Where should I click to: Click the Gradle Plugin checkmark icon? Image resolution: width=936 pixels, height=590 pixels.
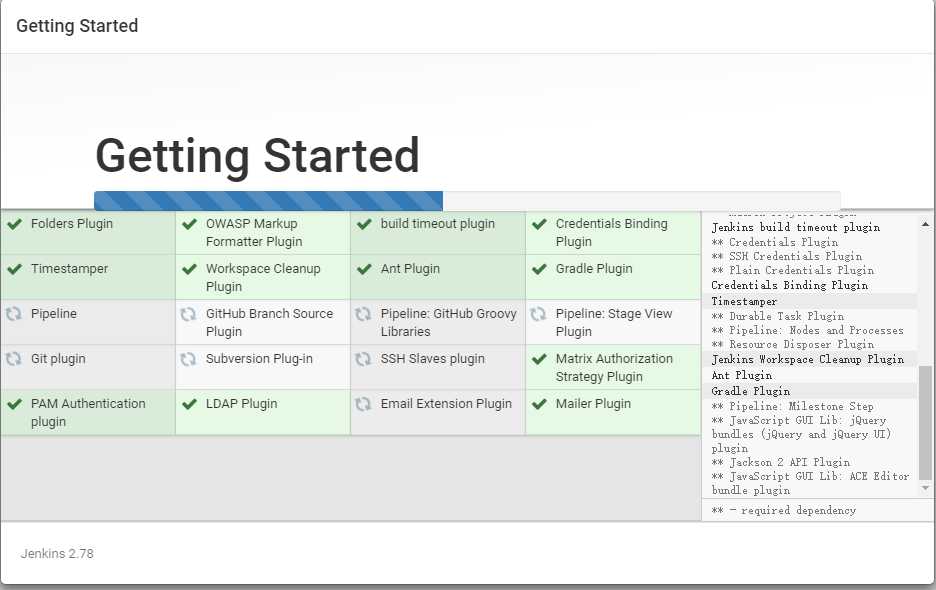(x=539, y=269)
